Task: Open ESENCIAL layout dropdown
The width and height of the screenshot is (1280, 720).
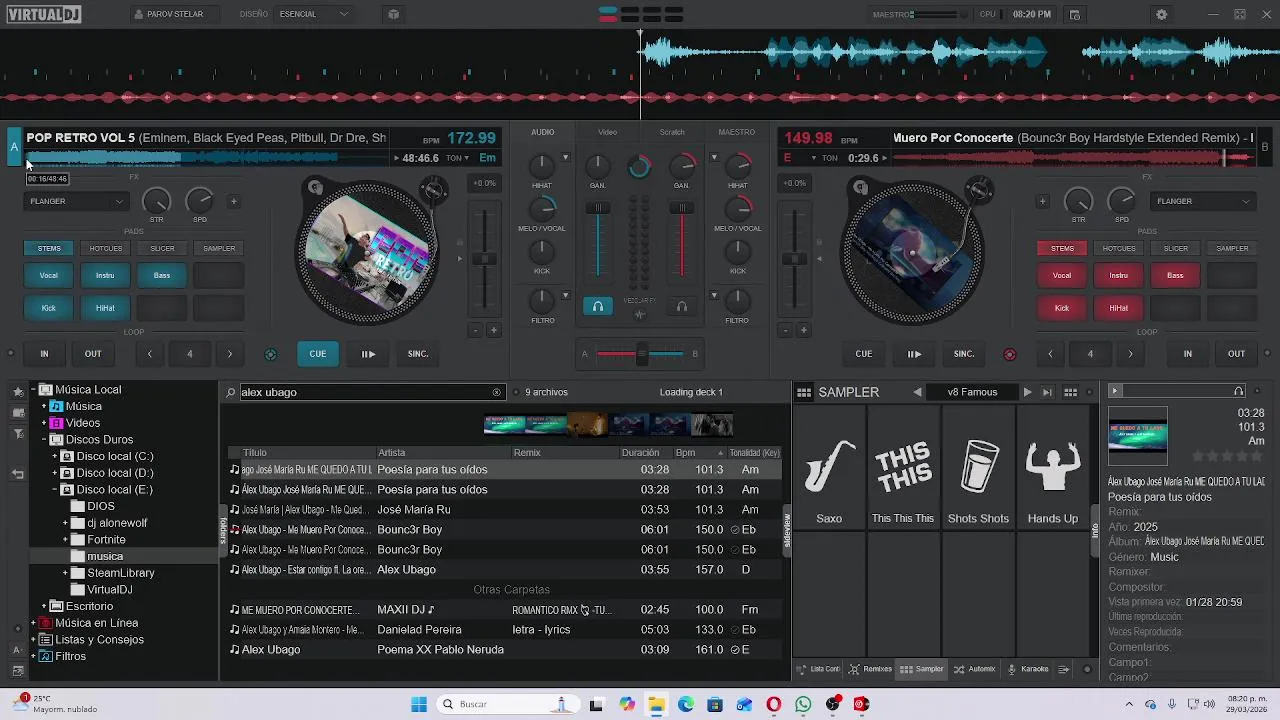Action: coord(314,14)
